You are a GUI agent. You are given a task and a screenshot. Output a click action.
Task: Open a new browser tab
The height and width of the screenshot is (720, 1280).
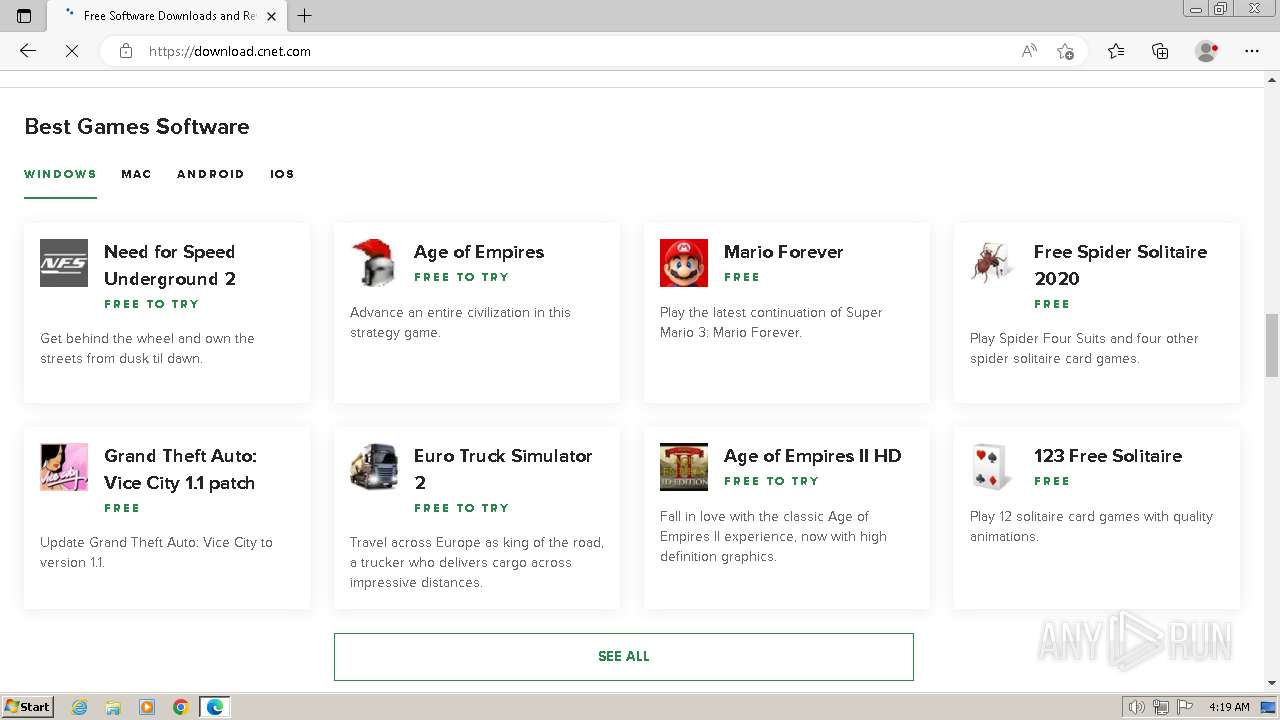tap(305, 15)
